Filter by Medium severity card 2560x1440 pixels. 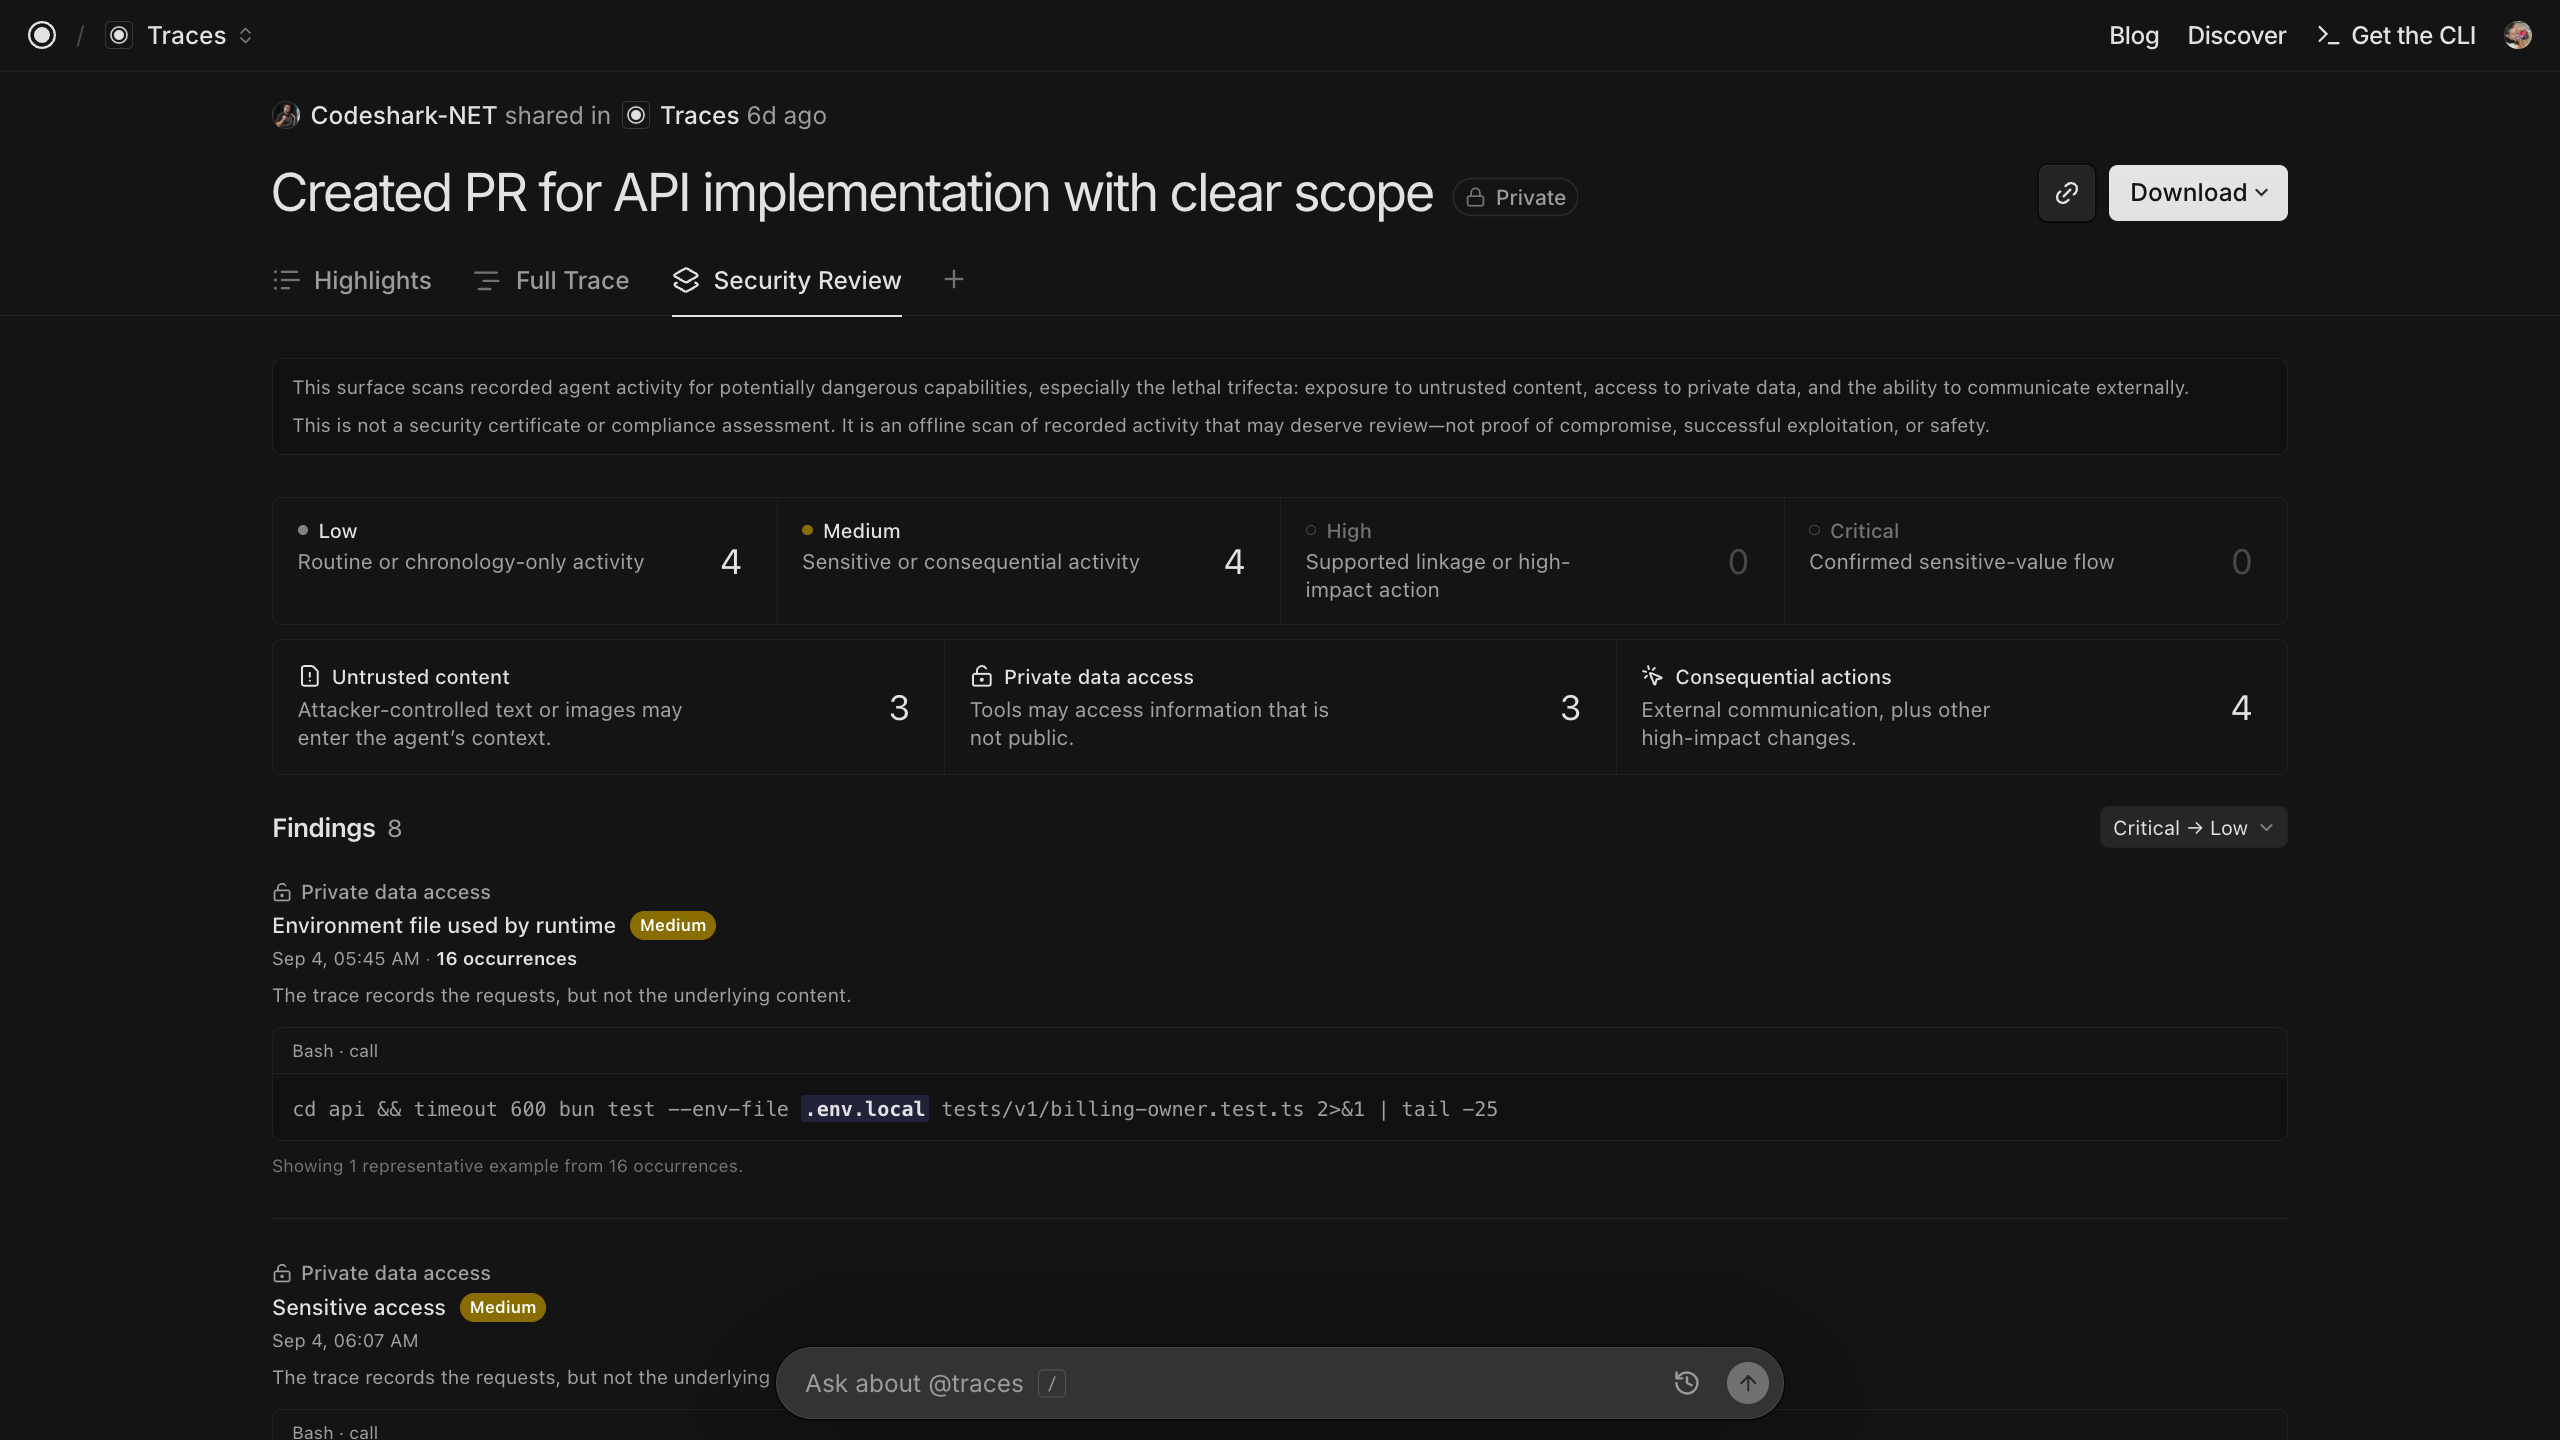1028,561
